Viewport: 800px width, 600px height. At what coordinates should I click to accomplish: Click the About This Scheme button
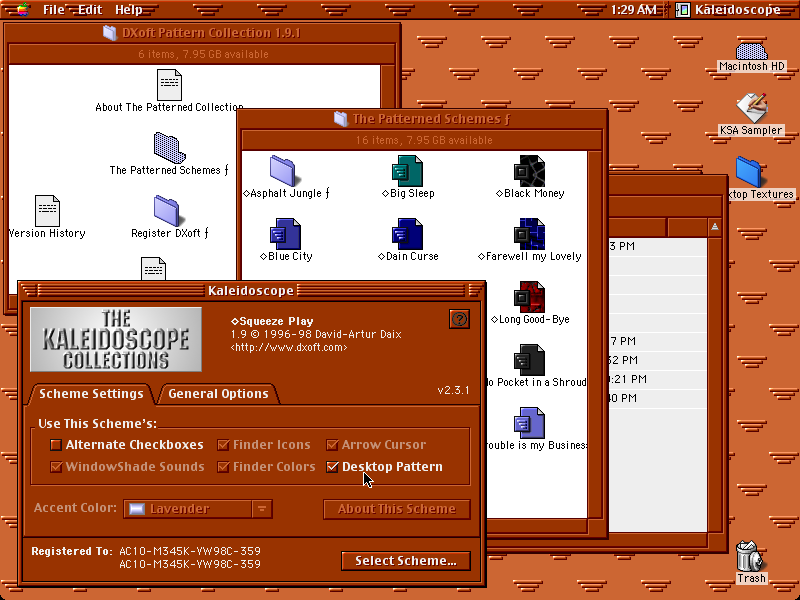[396, 509]
